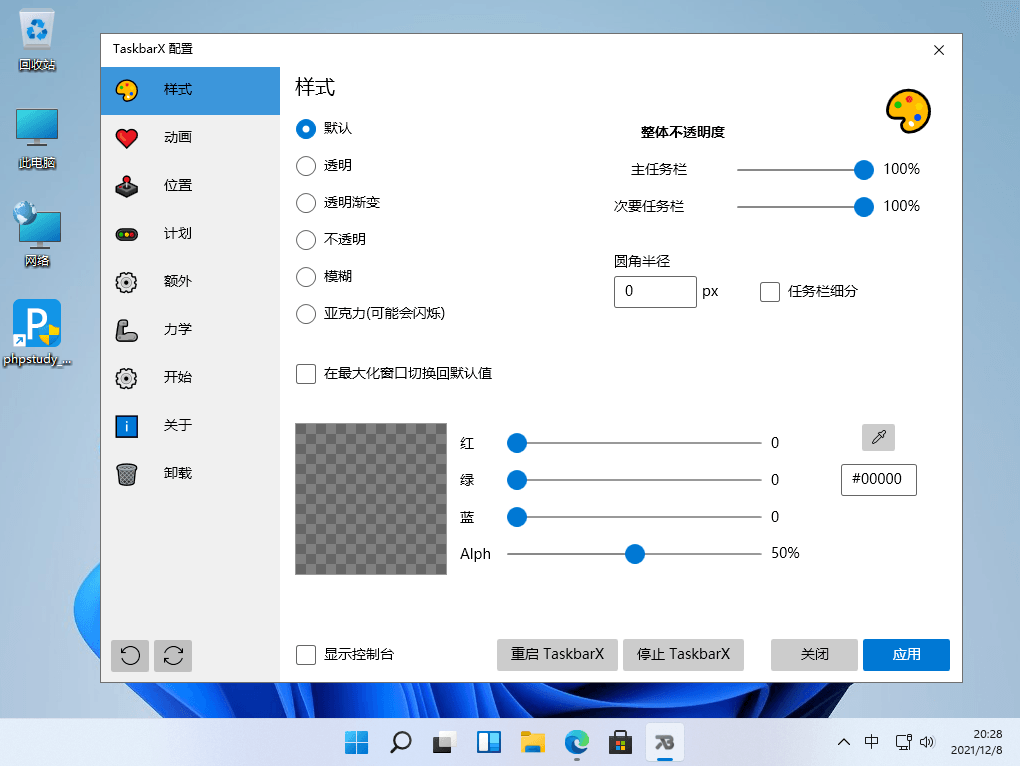Select the 模糊 radio button
This screenshot has height=766, width=1020.
coord(306,277)
